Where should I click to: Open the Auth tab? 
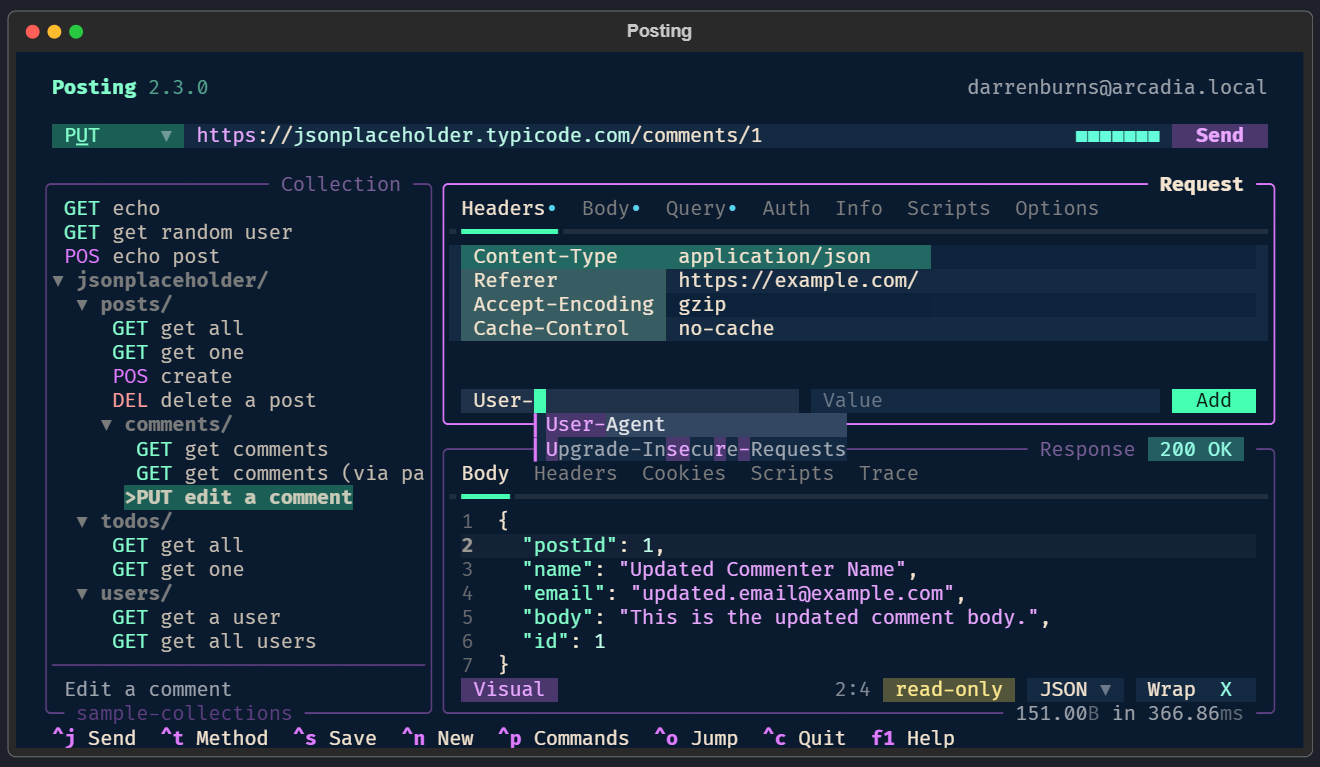[786, 209]
